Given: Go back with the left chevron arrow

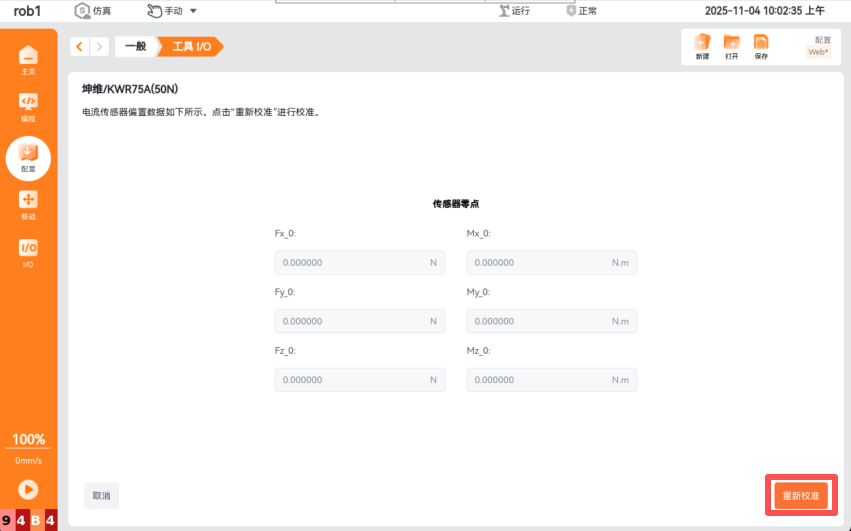Looking at the screenshot, I should (80, 47).
